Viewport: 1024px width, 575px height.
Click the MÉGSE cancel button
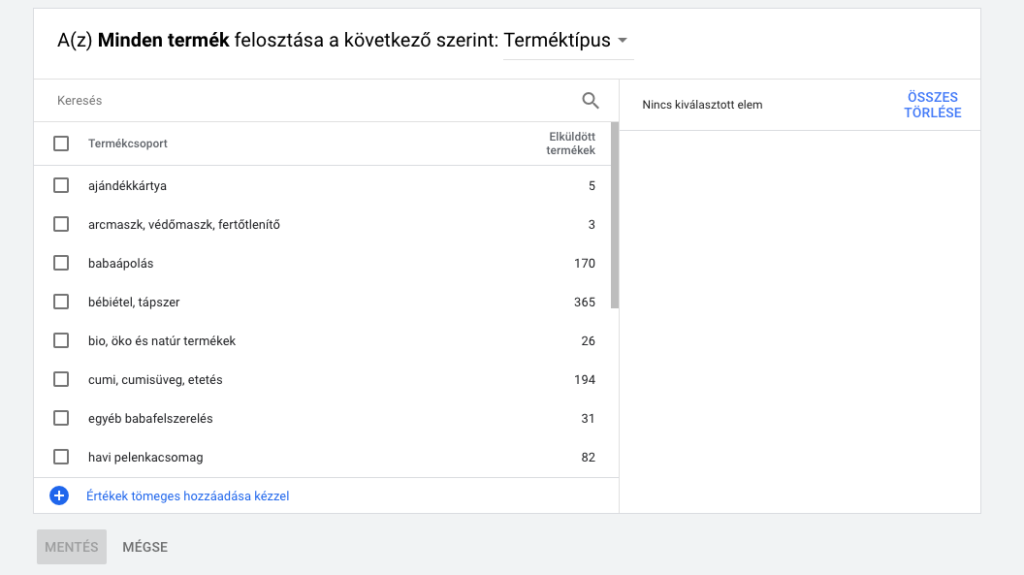[145, 547]
